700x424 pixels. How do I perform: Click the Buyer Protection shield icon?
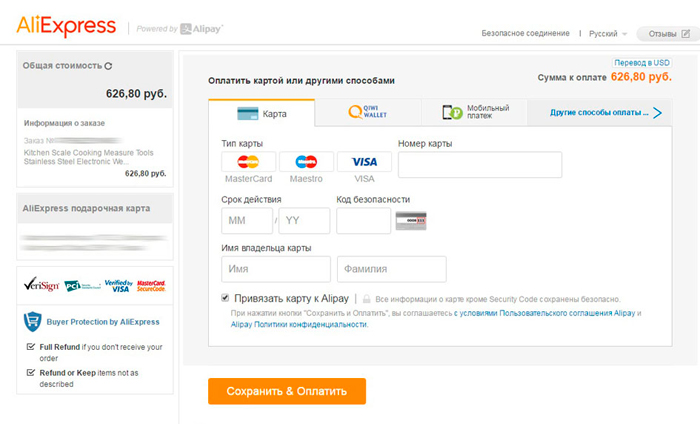tap(33, 322)
